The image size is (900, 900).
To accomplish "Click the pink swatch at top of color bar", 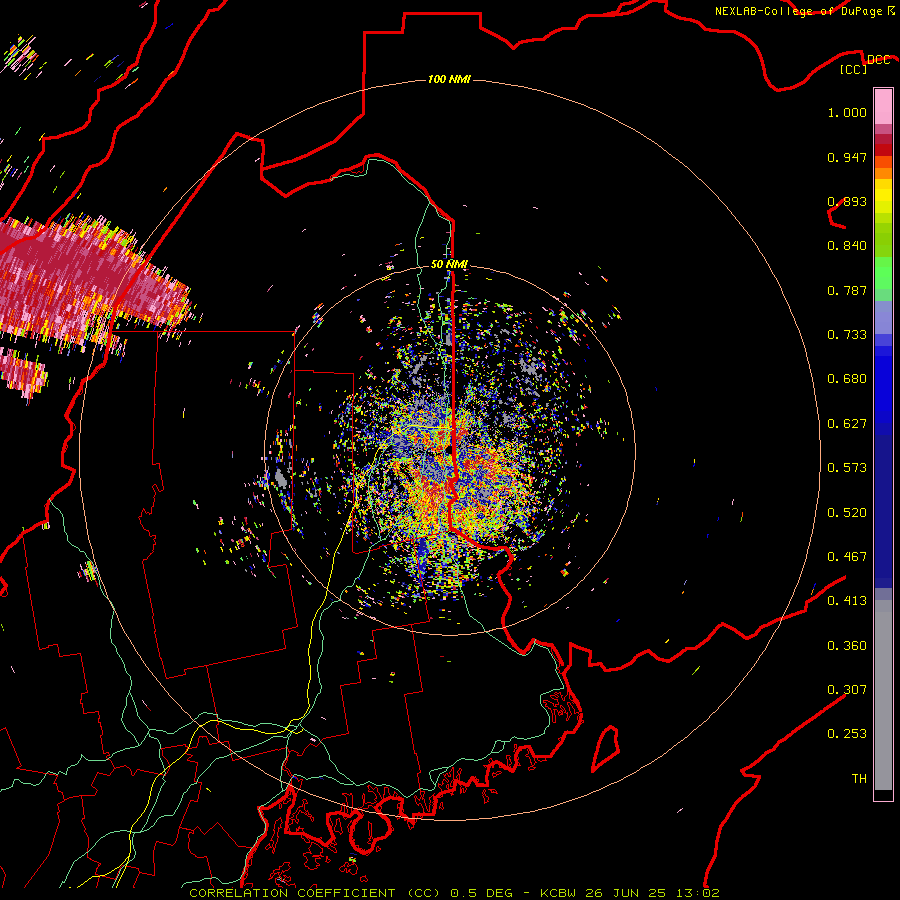I will click(883, 106).
